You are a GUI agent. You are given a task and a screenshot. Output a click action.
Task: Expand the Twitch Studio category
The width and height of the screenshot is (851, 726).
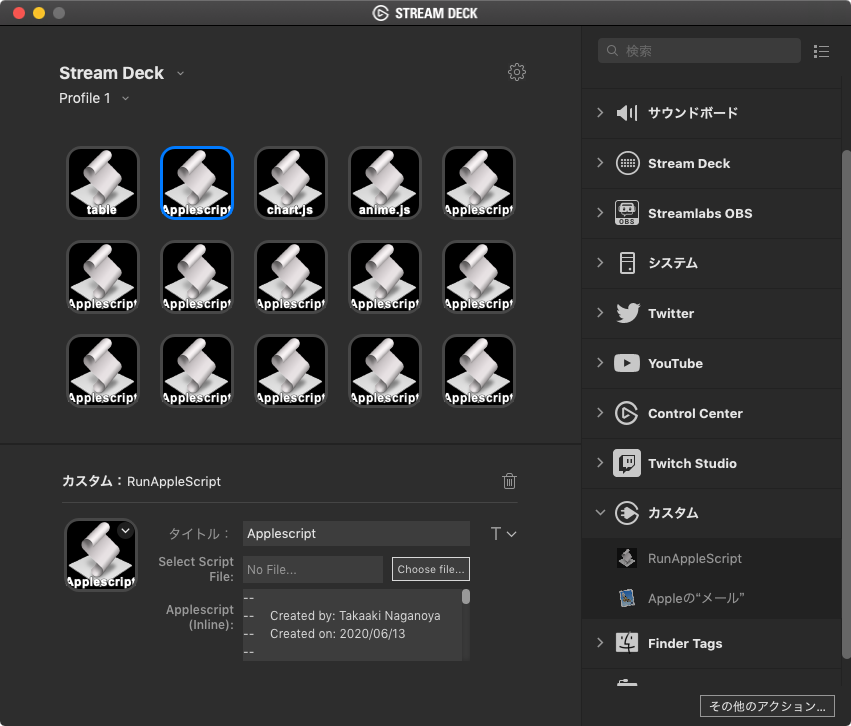click(x=600, y=462)
